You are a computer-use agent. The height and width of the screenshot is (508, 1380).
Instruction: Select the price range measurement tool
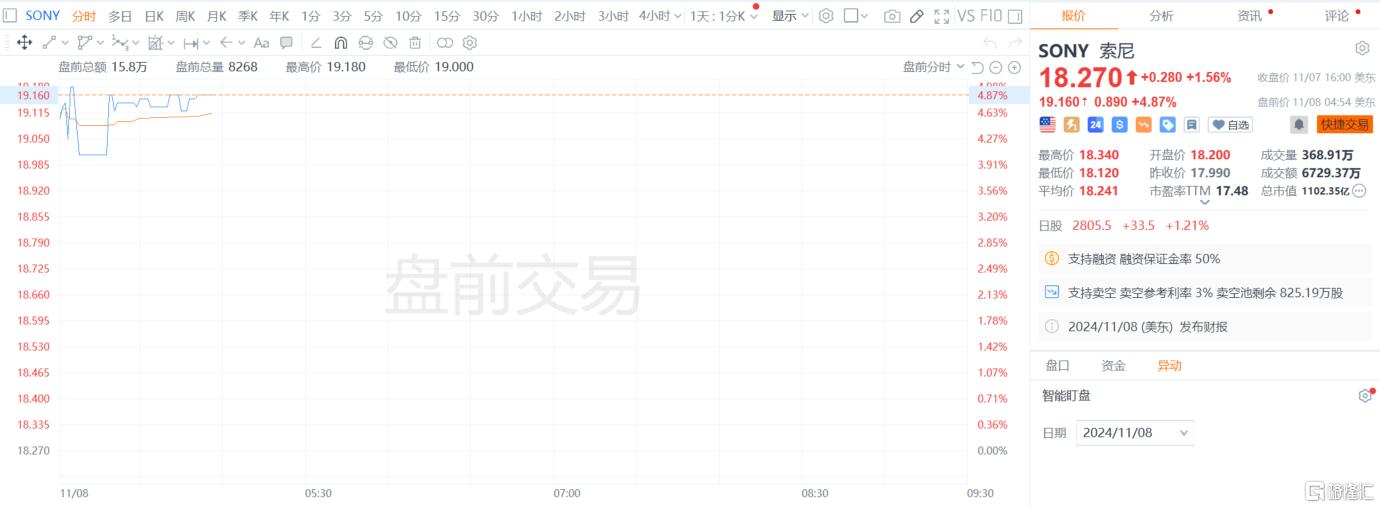coord(190,43)
